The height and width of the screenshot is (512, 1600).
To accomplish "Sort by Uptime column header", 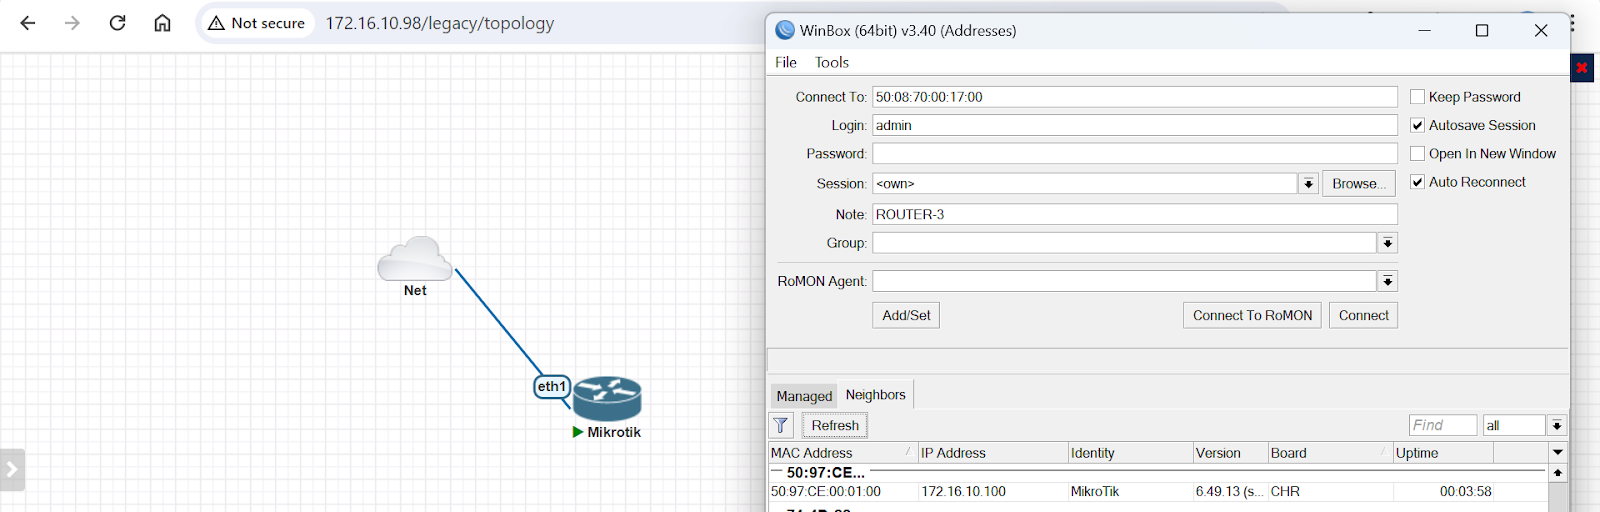I will coord(1443,453).
